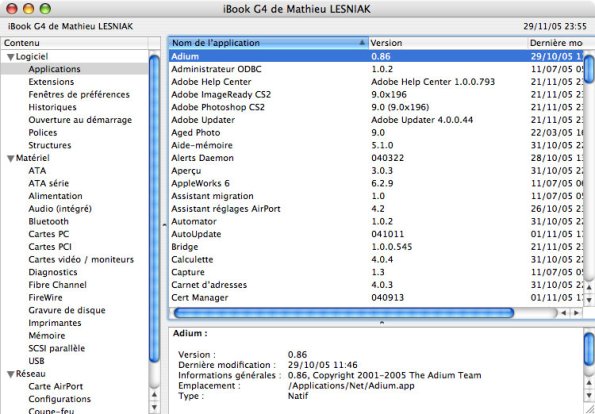Viewport: 595px width, 414px height.
Task: Select Cartes PCI in the sidebar
Action: point(50,247)
